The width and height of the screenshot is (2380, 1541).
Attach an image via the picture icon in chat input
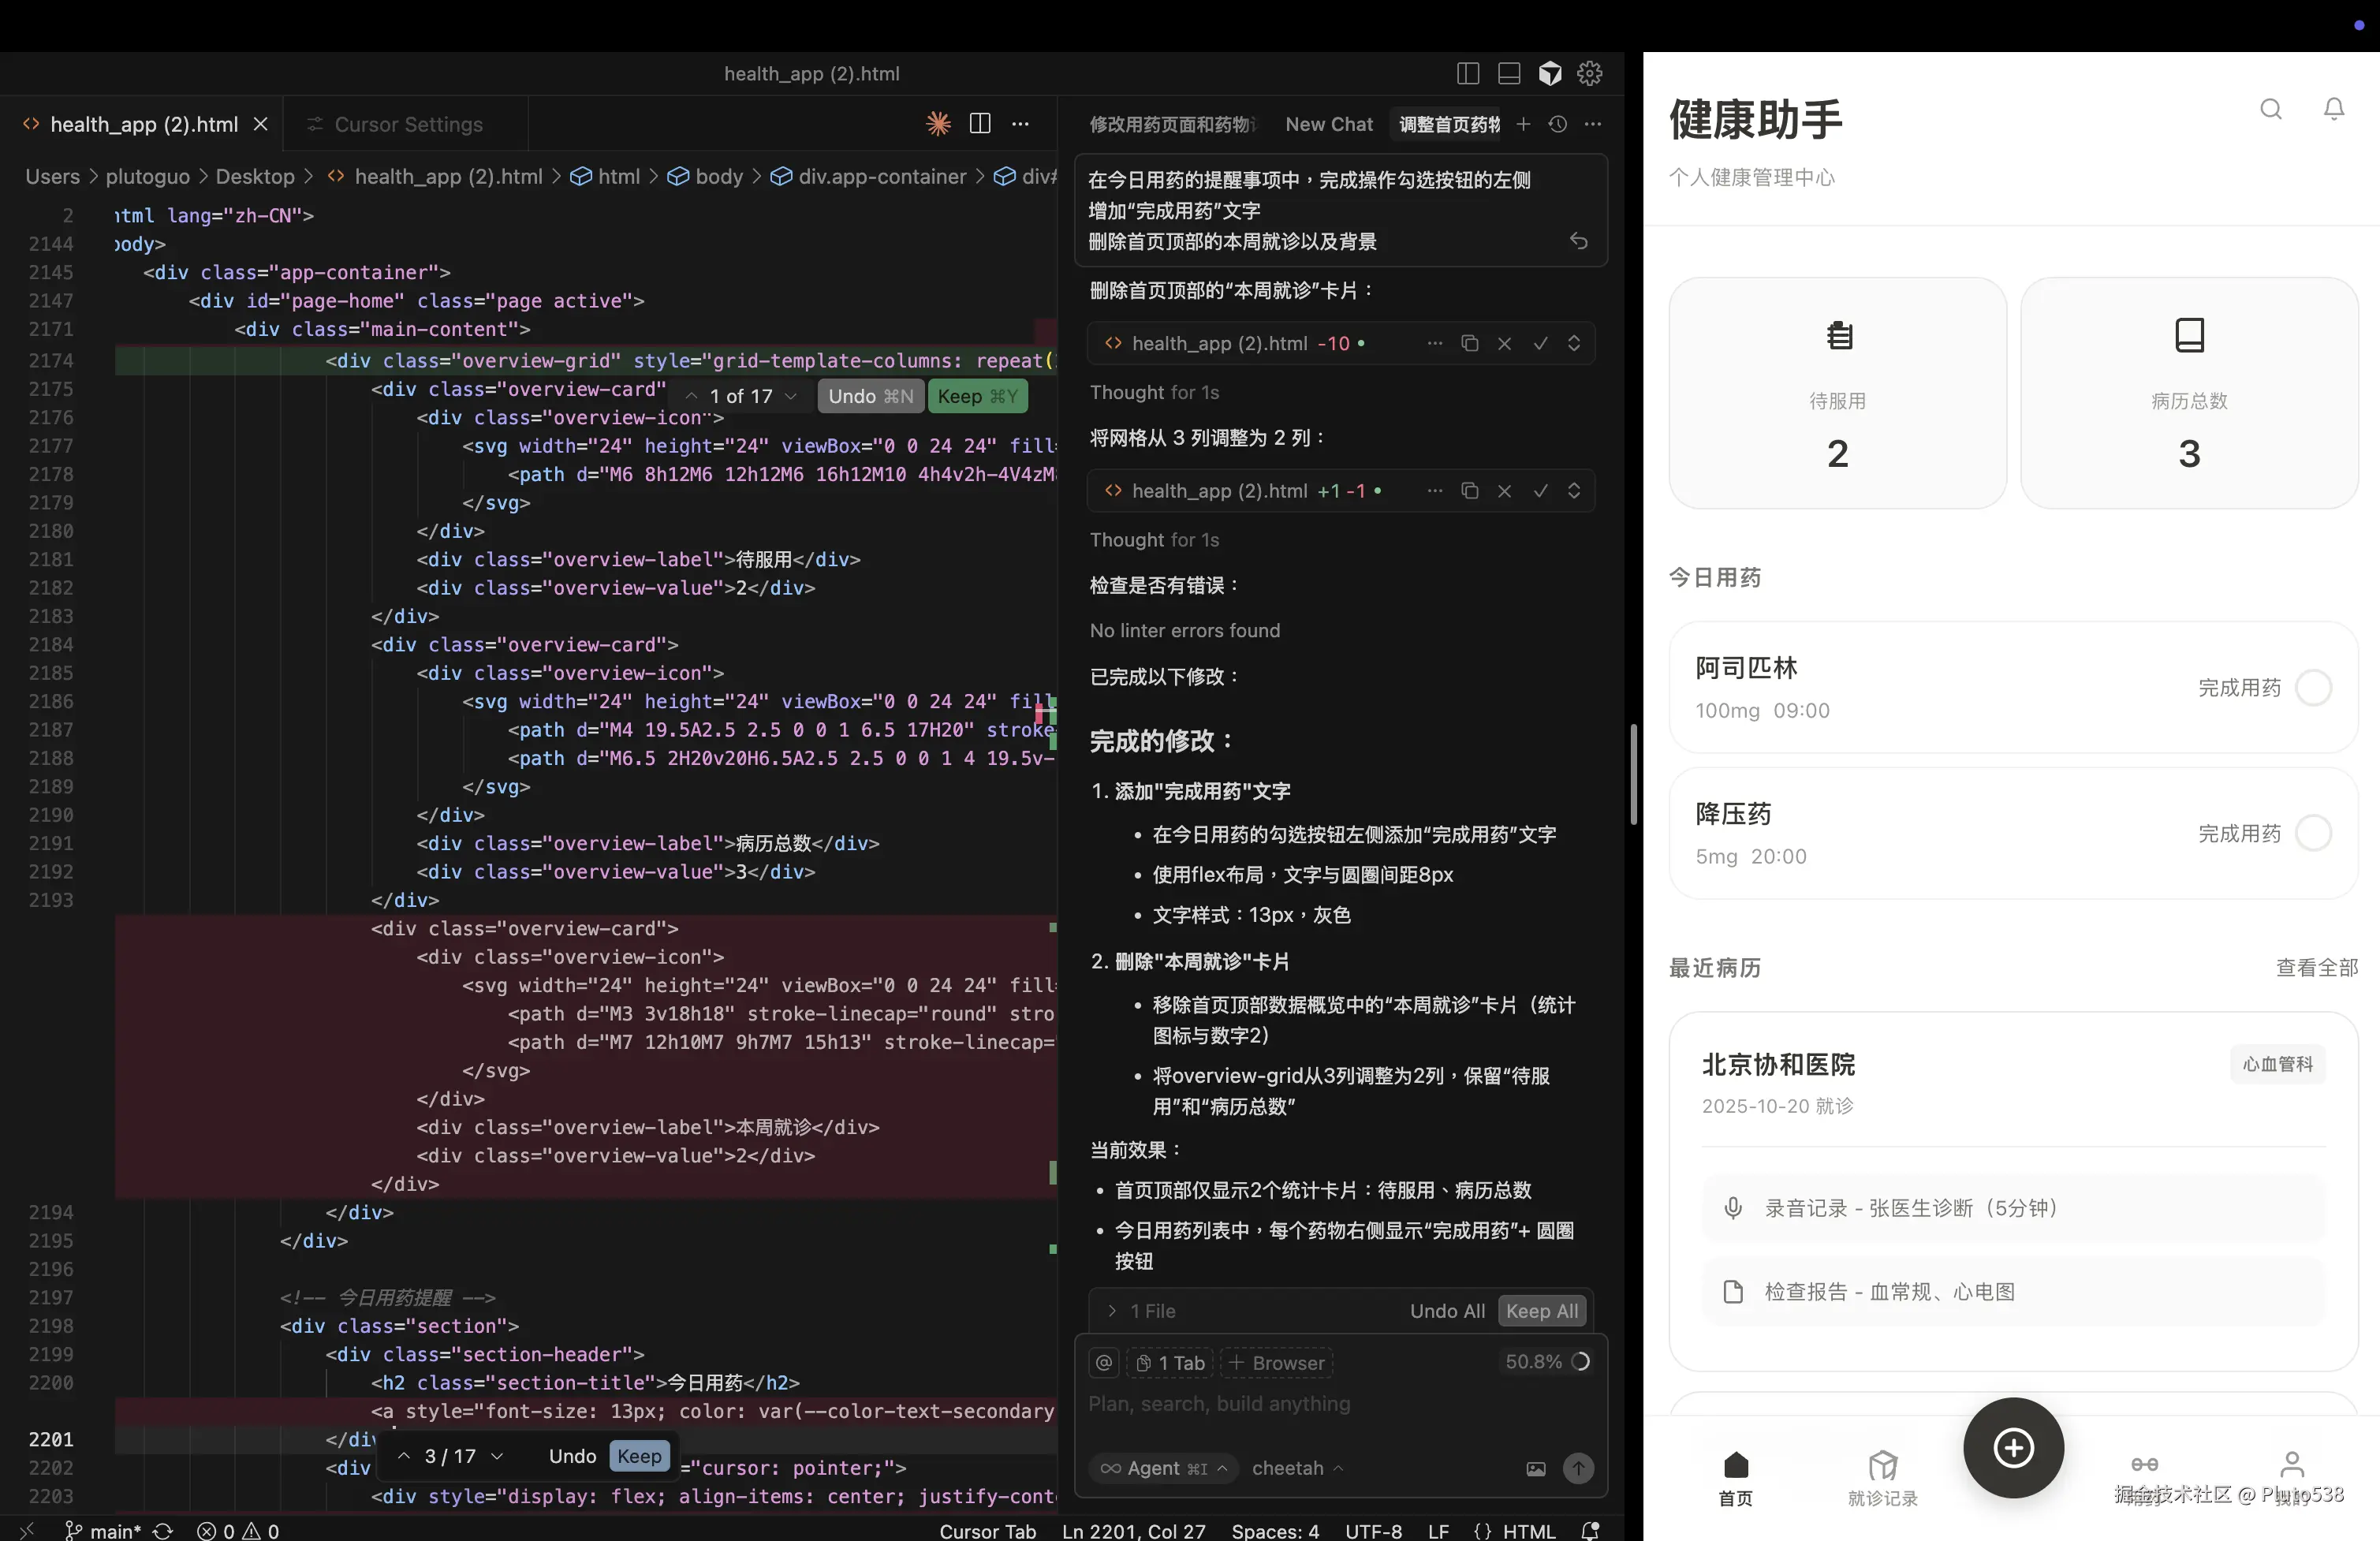click(x=1536, y=1469)
